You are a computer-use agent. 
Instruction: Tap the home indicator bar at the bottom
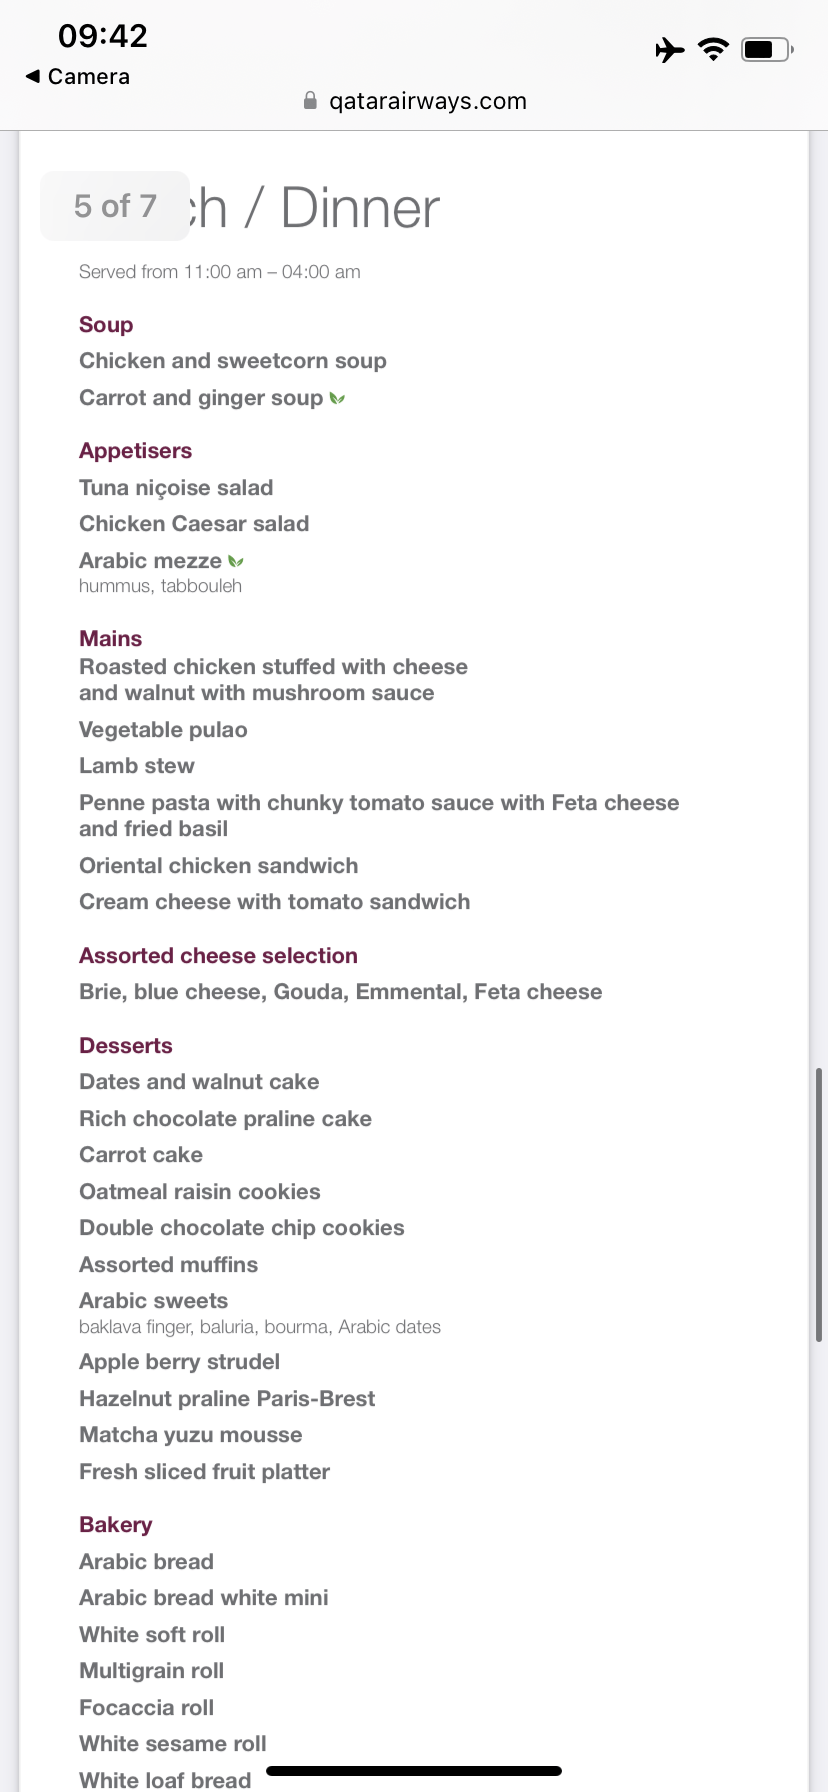414,1771
